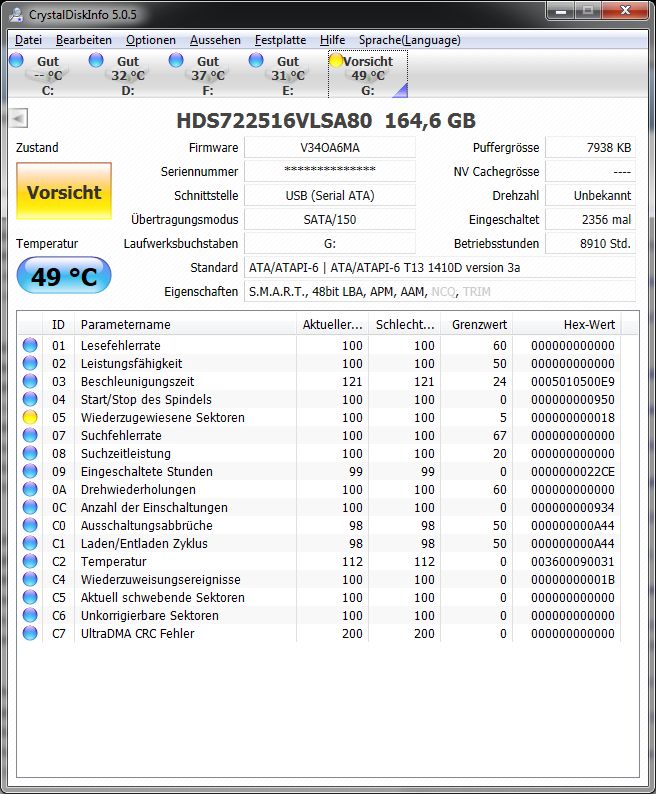Image resolution: width=656 pixels, height=794 pixels.
Task: Click the CrystalDiskInfo title bar app icon
Action: tap(17, 14)
